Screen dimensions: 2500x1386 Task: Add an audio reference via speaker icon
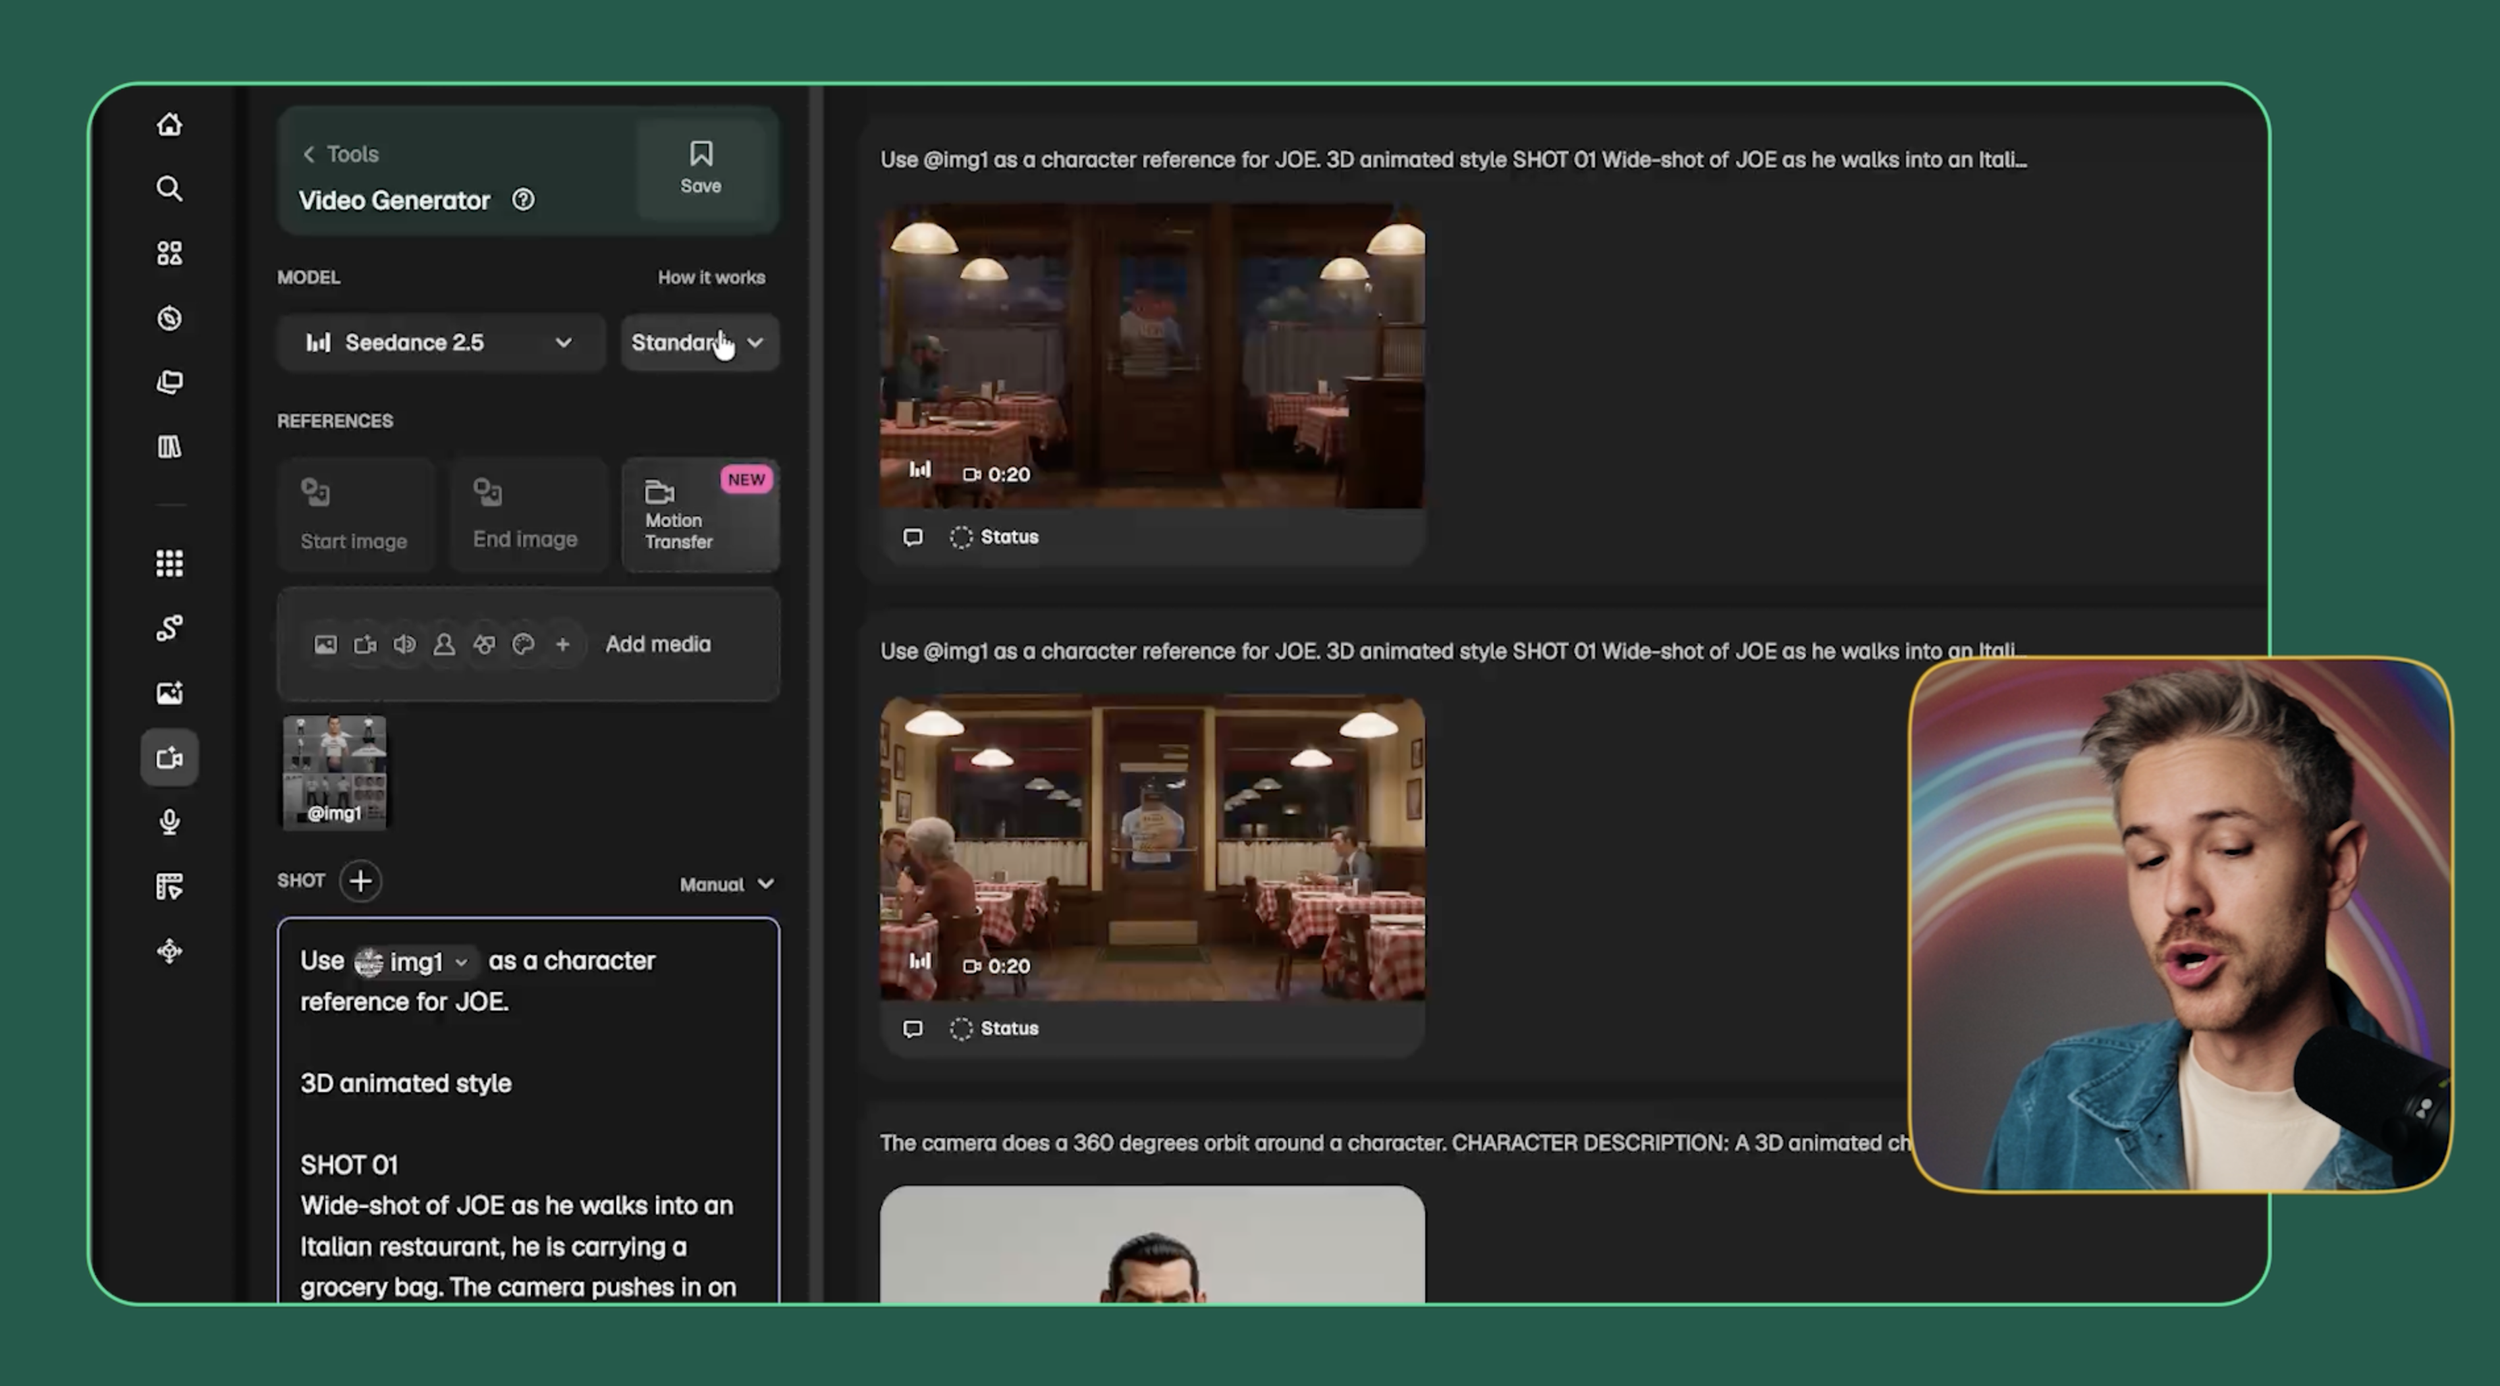click(404, 644)
